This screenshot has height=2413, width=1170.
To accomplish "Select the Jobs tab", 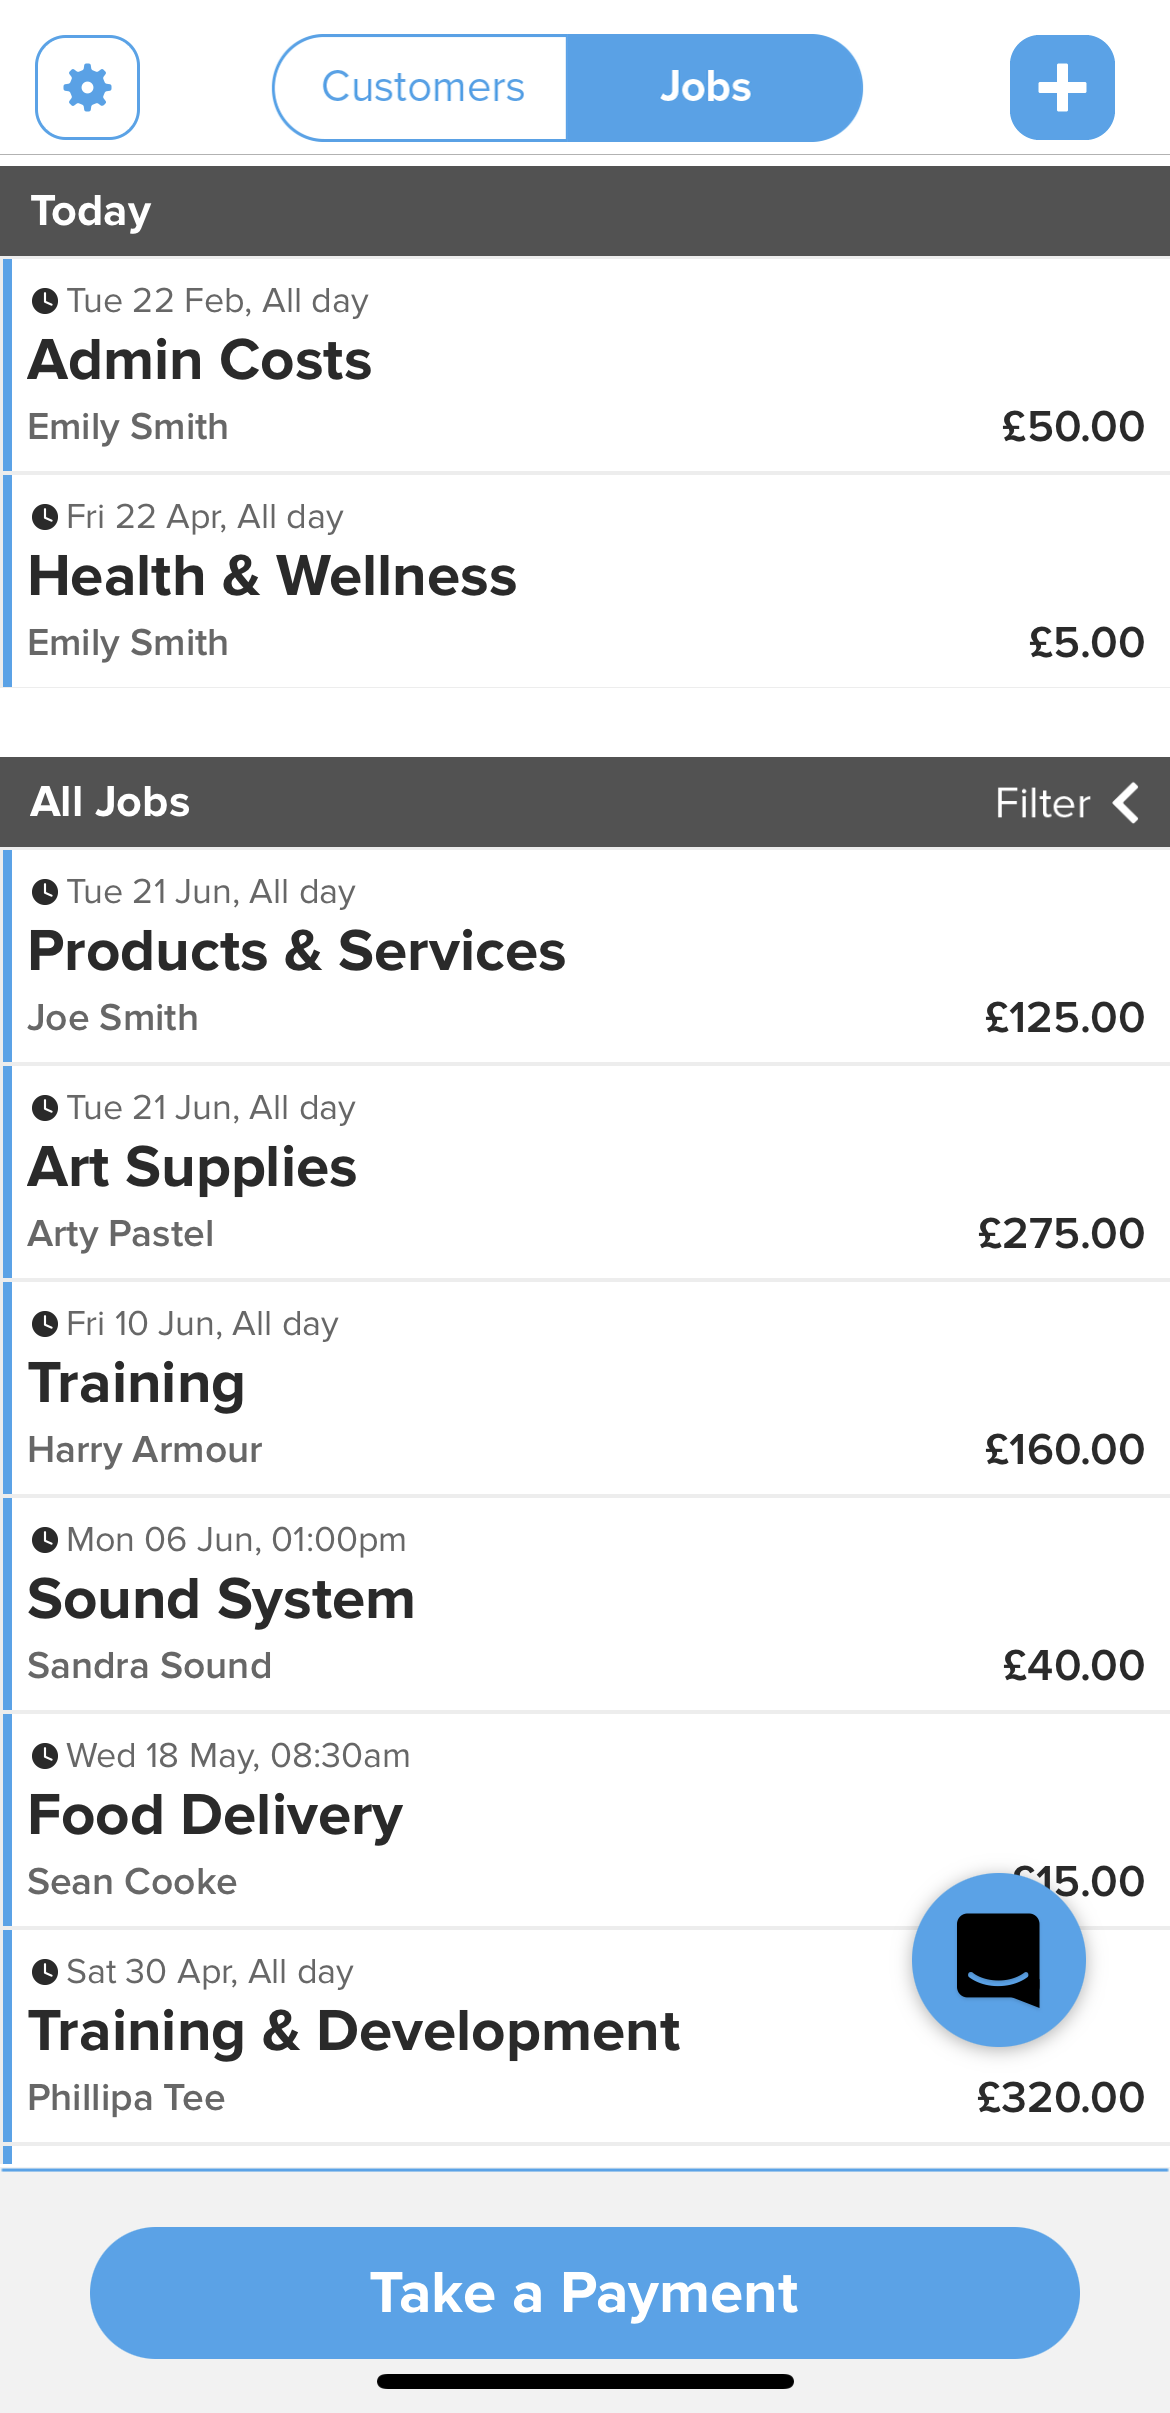I will tap(706, 88).
